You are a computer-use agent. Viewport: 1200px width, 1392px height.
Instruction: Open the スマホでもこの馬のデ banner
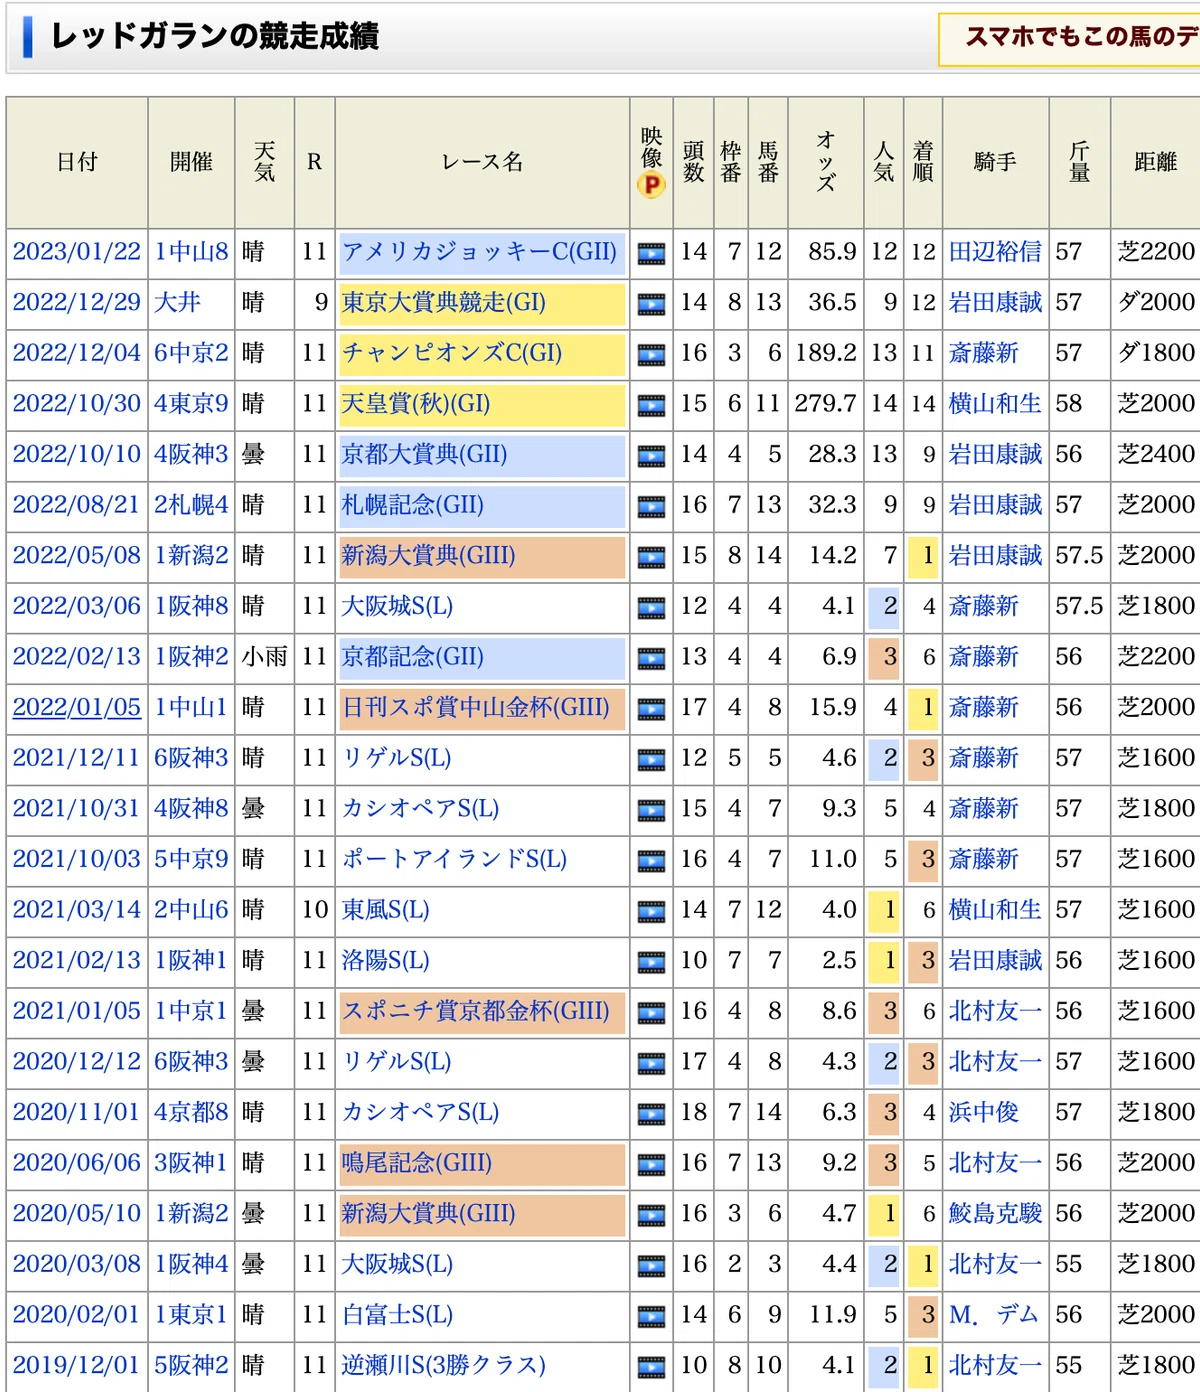pyautogui.click(x=1069, y=39)
